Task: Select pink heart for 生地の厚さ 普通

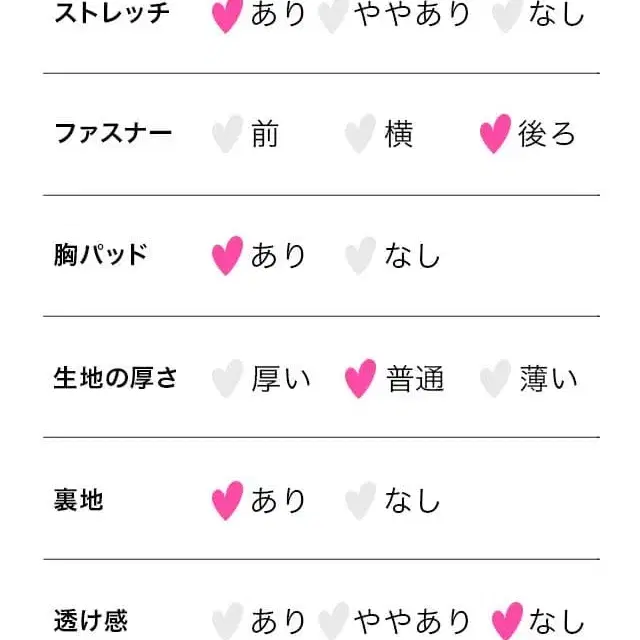Action: (360, 378)
